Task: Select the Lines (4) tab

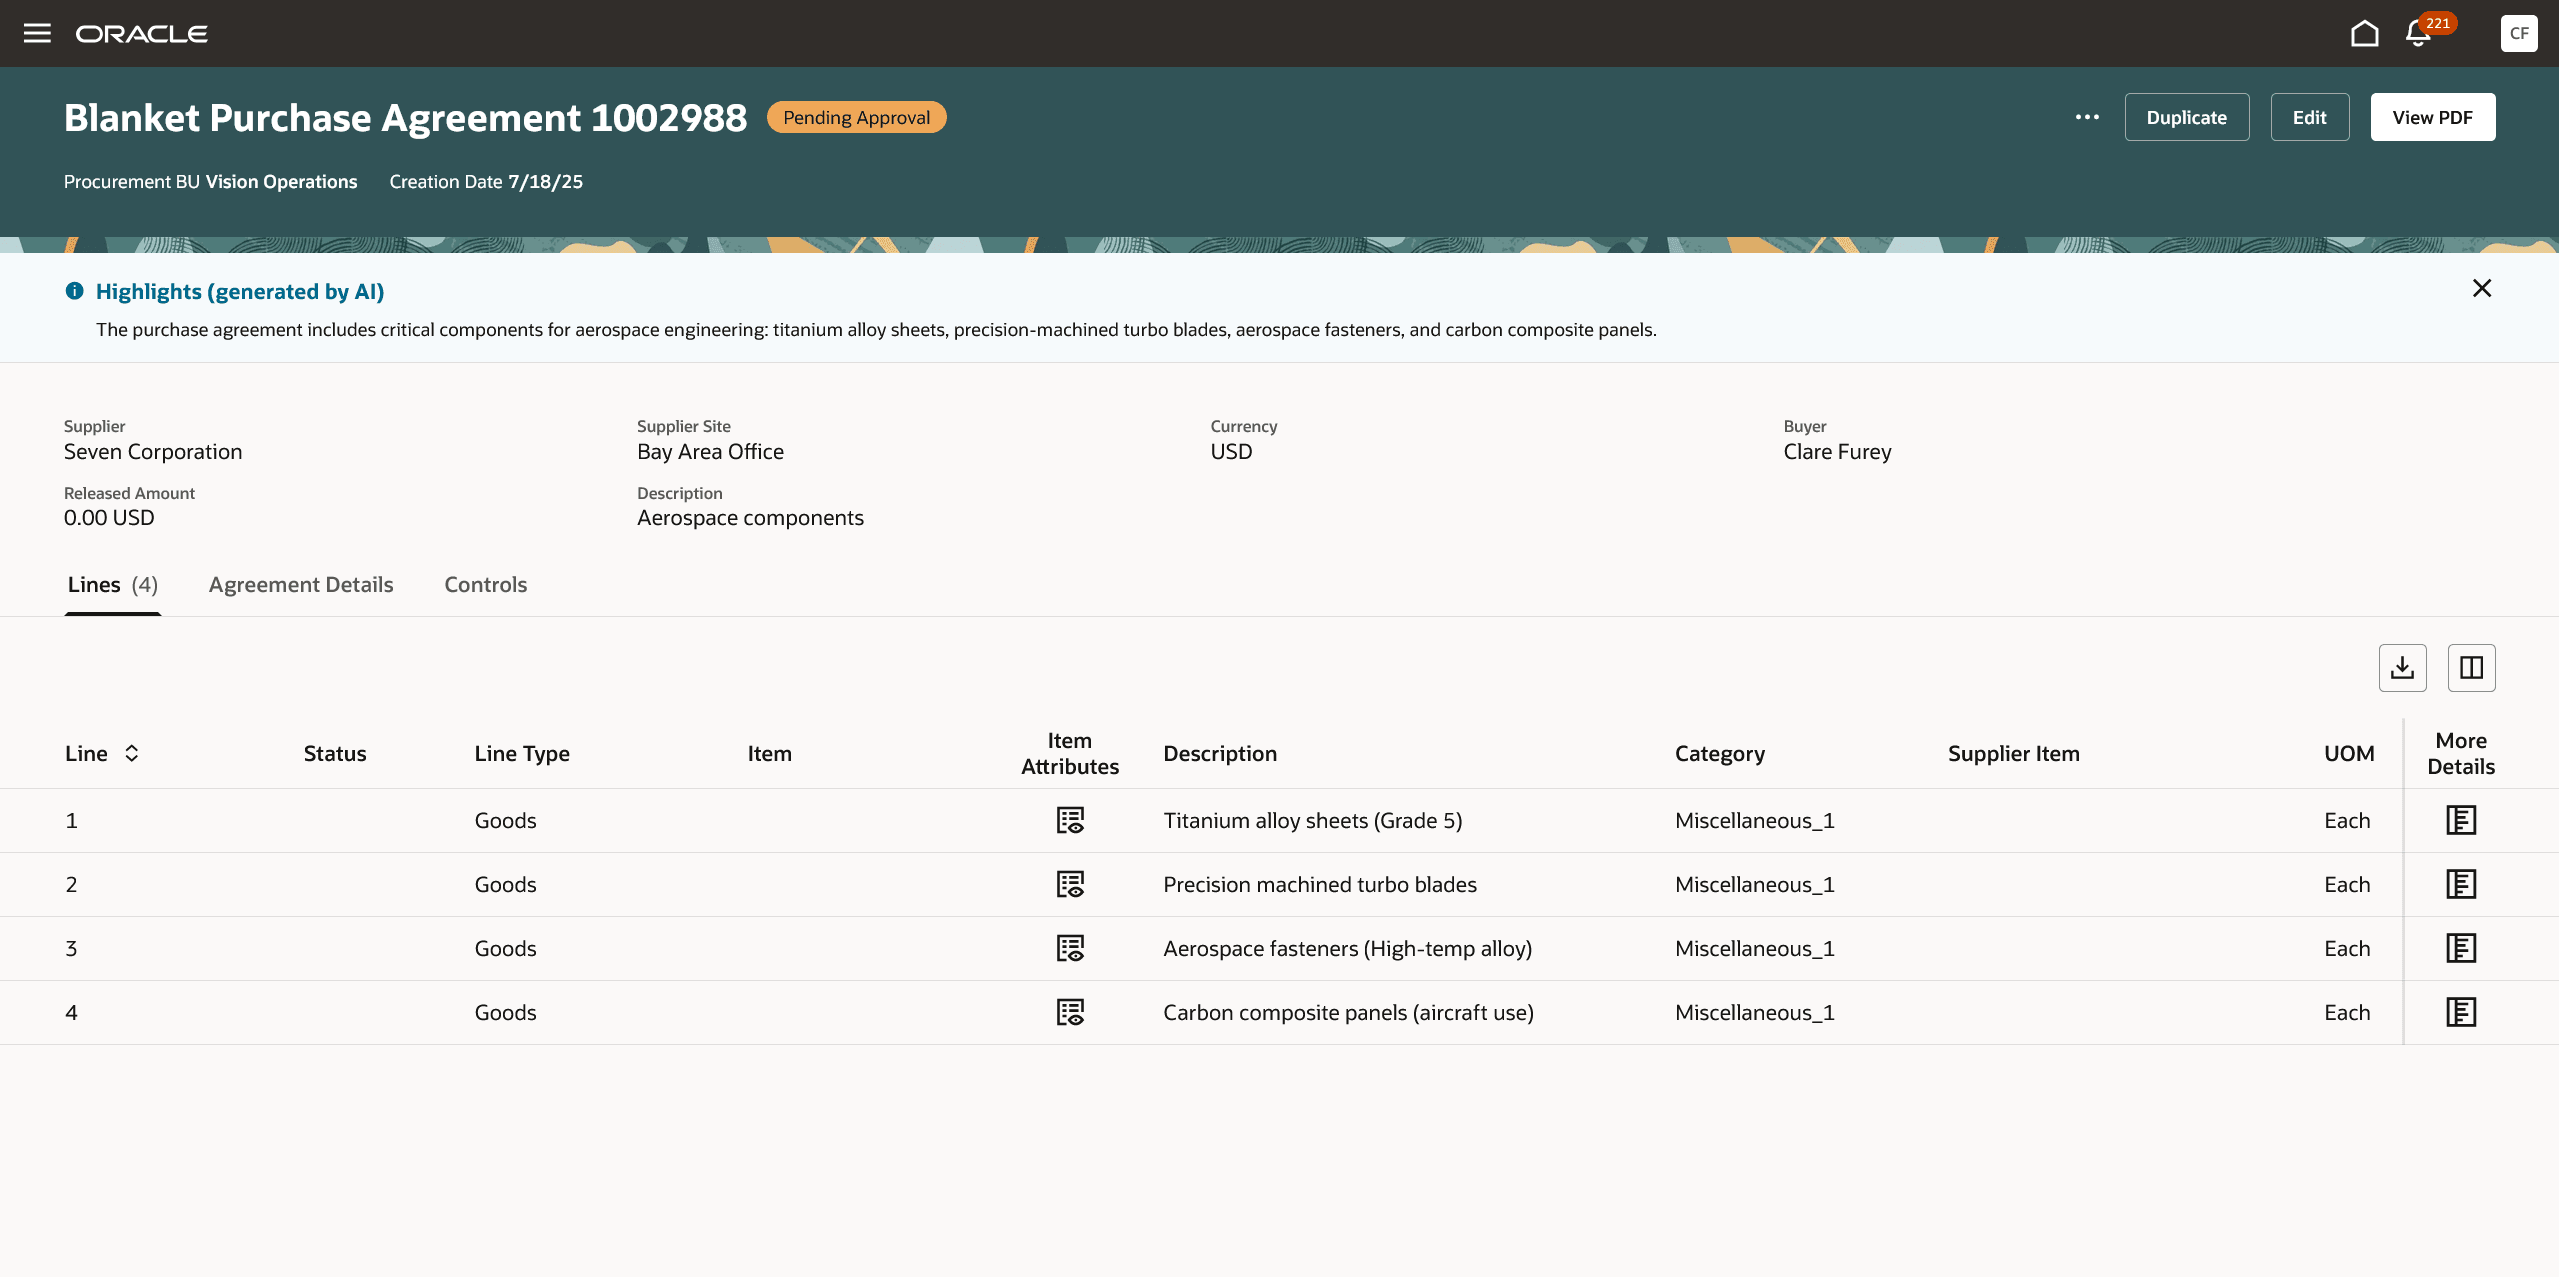Action: point(112,585)
